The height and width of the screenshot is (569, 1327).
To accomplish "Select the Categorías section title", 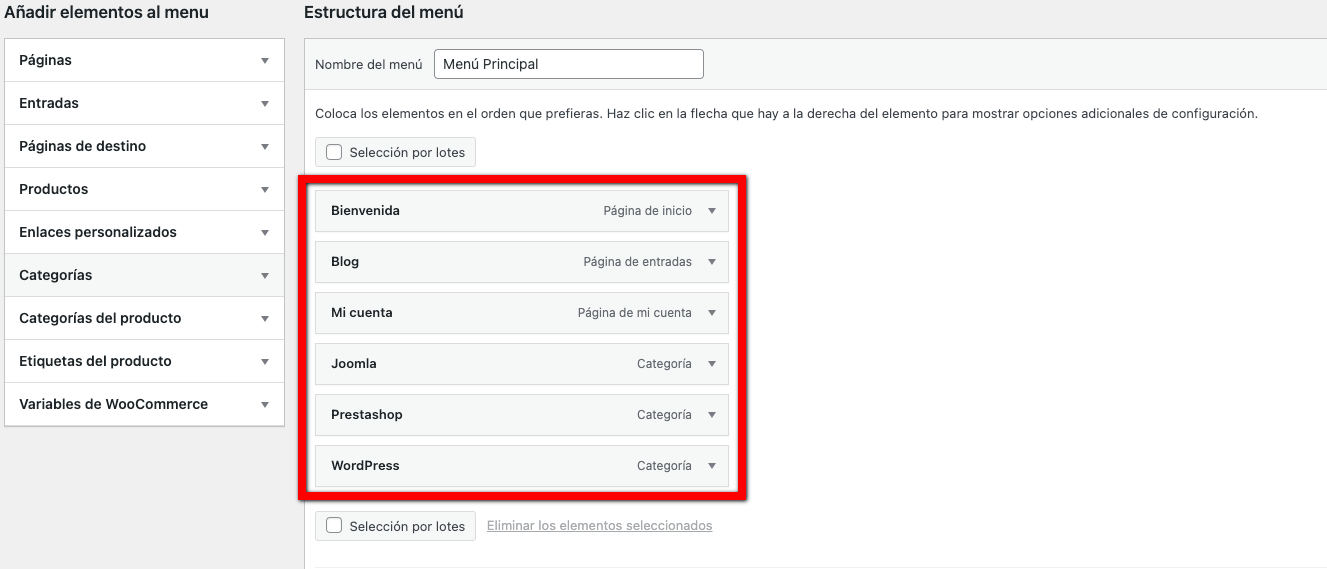I will [56, 275].
